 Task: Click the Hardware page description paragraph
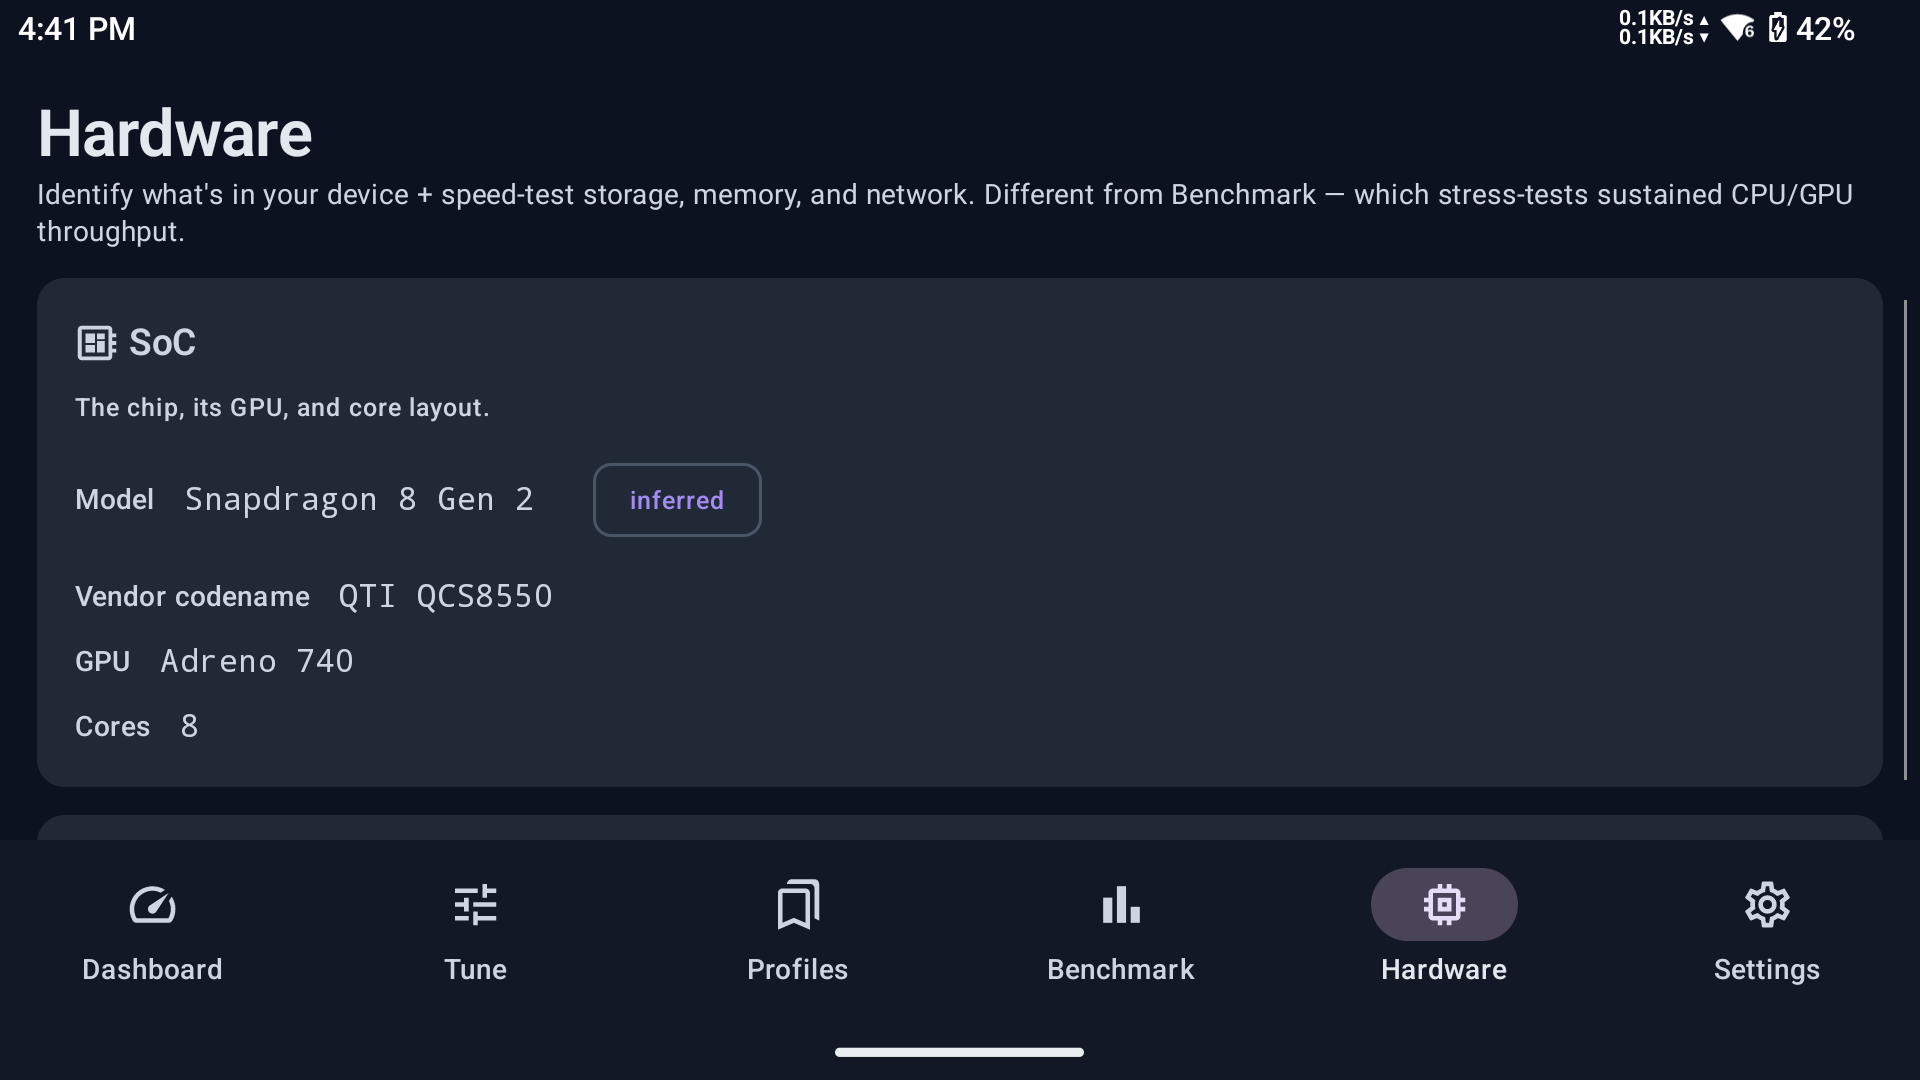point(945,212)
